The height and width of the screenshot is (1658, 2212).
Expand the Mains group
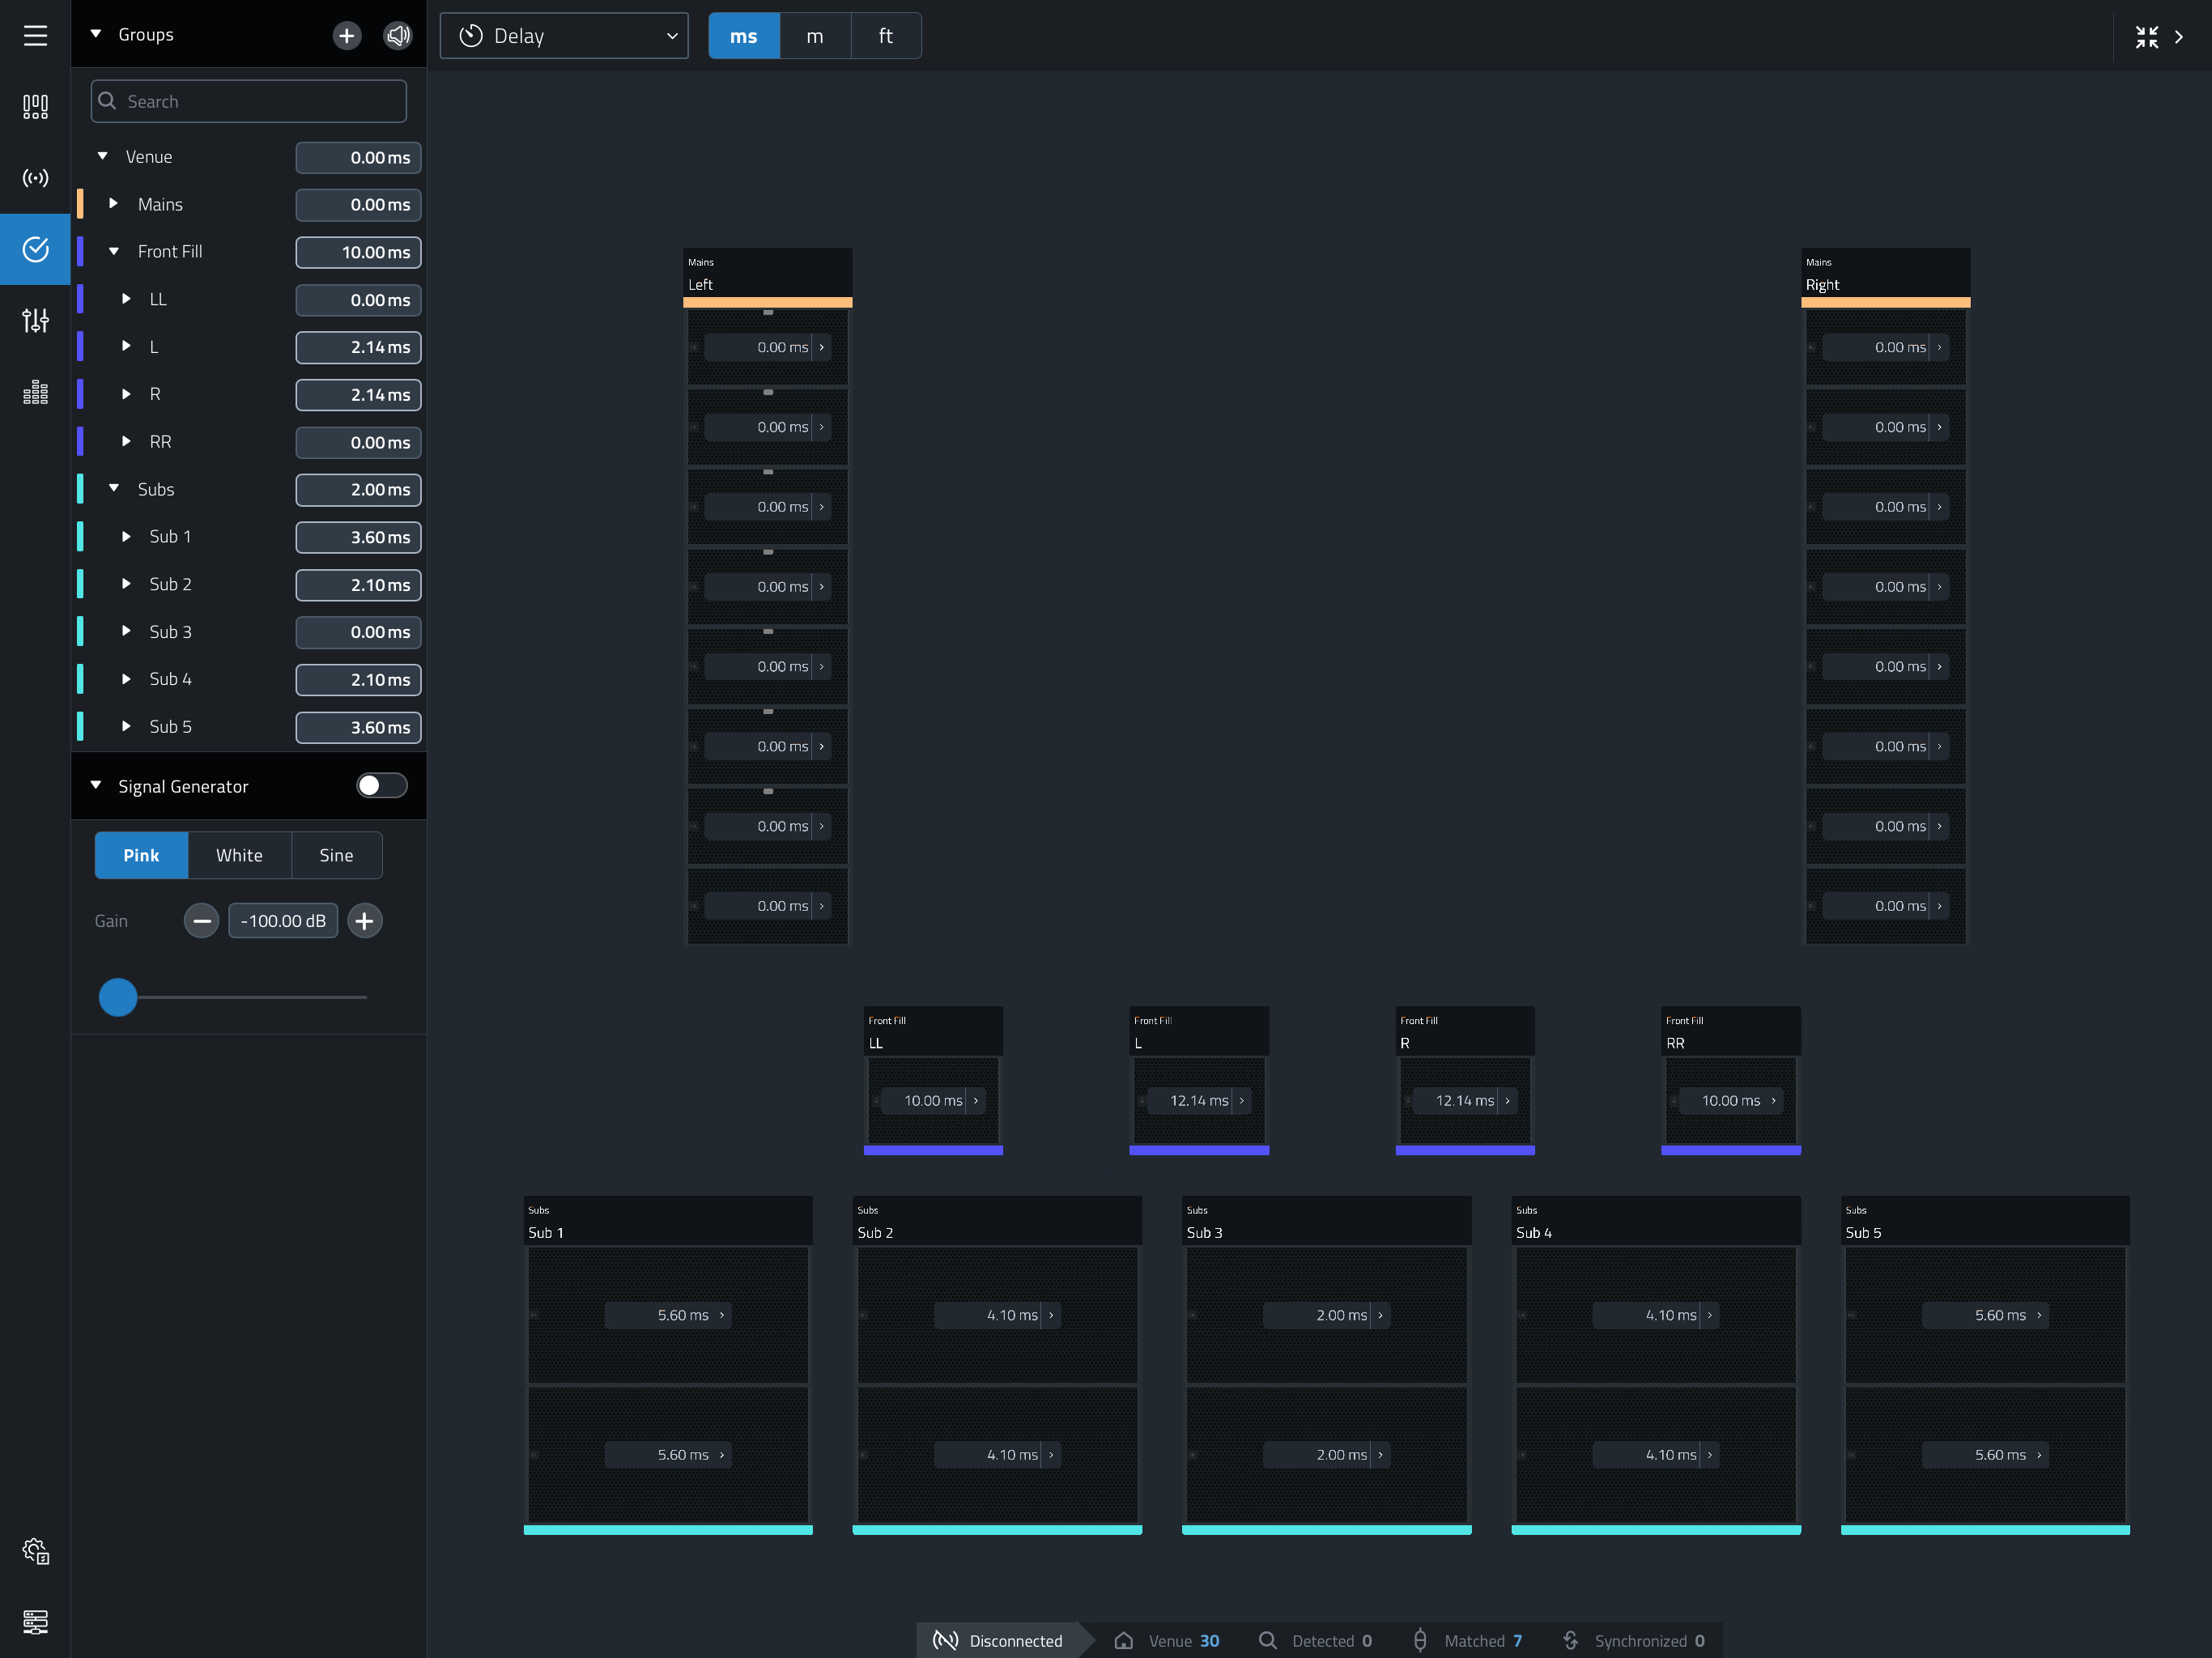114,203
